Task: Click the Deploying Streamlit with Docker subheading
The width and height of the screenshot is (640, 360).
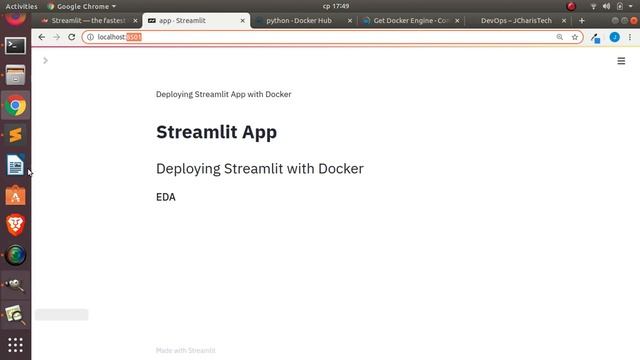Action: coord(260,169)
